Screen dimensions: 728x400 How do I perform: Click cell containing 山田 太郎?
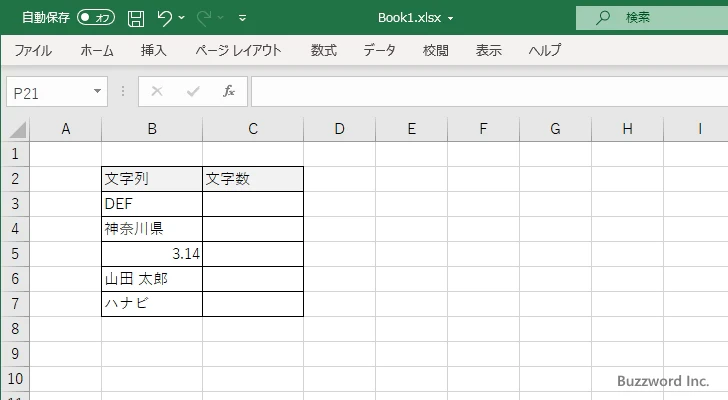pos(152,279)
